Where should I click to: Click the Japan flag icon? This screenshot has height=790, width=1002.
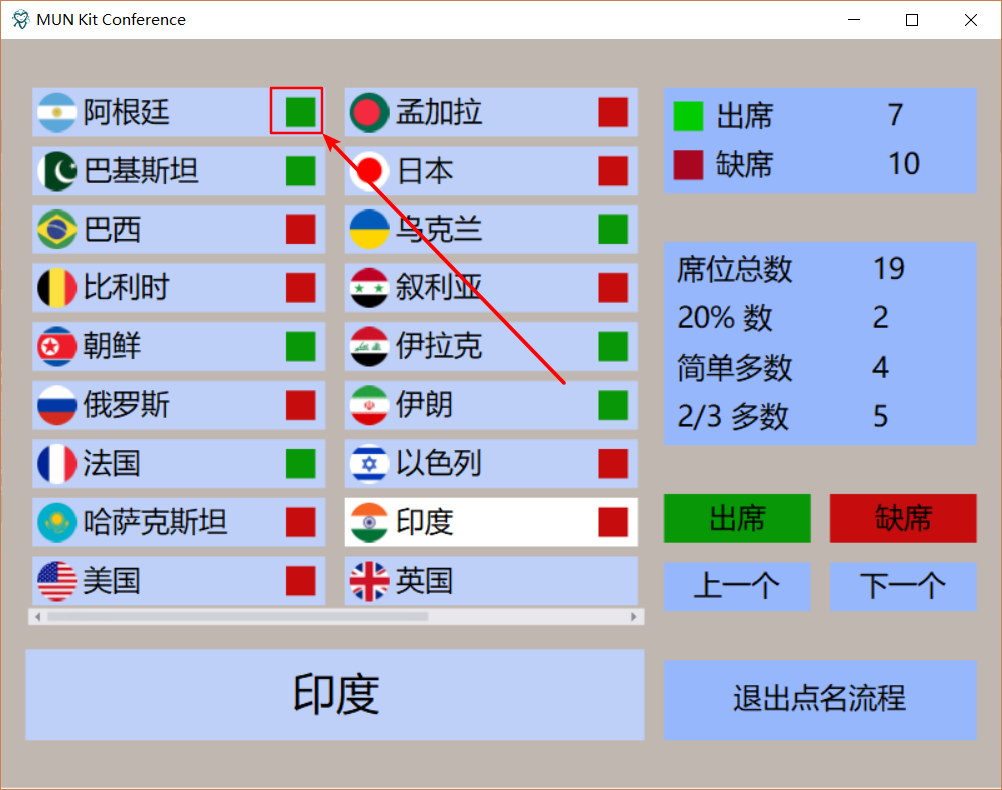(x=368, y=171)
